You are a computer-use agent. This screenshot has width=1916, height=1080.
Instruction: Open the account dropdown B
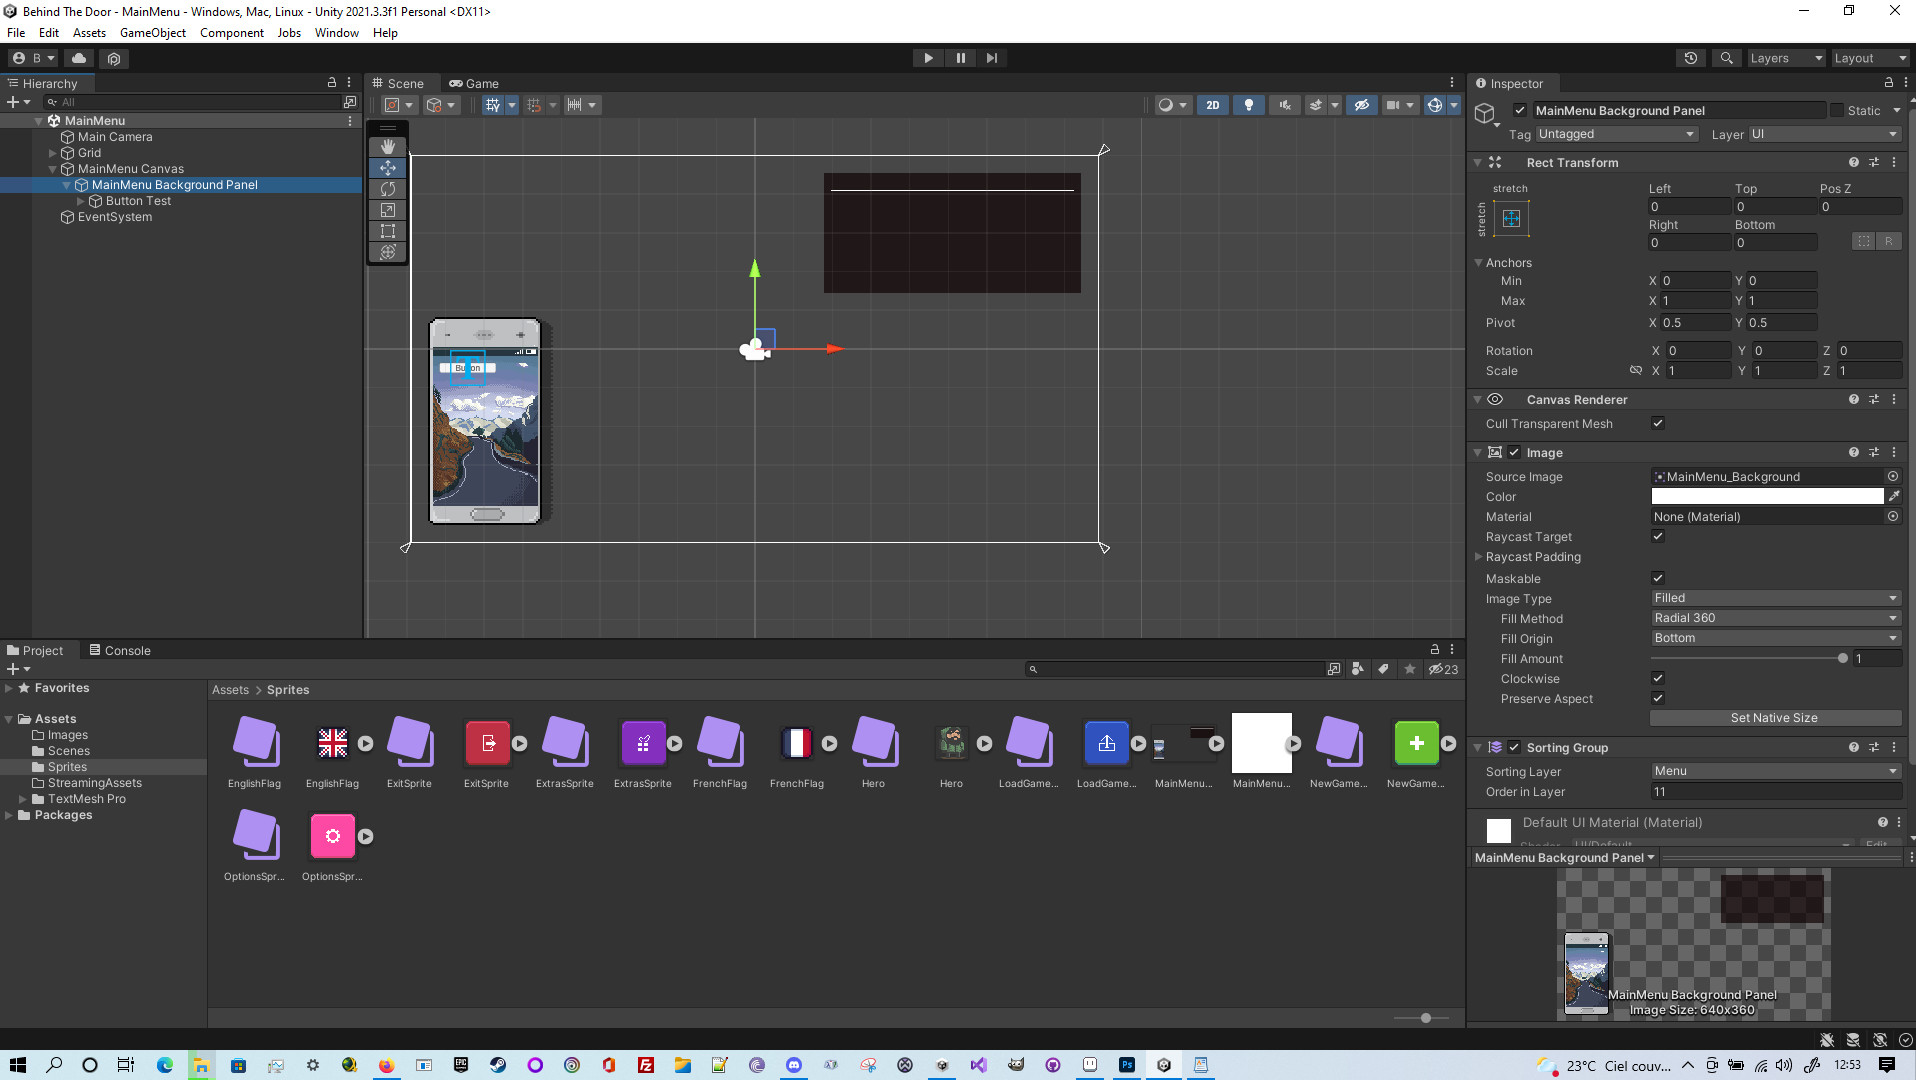(x=34, y=58)
